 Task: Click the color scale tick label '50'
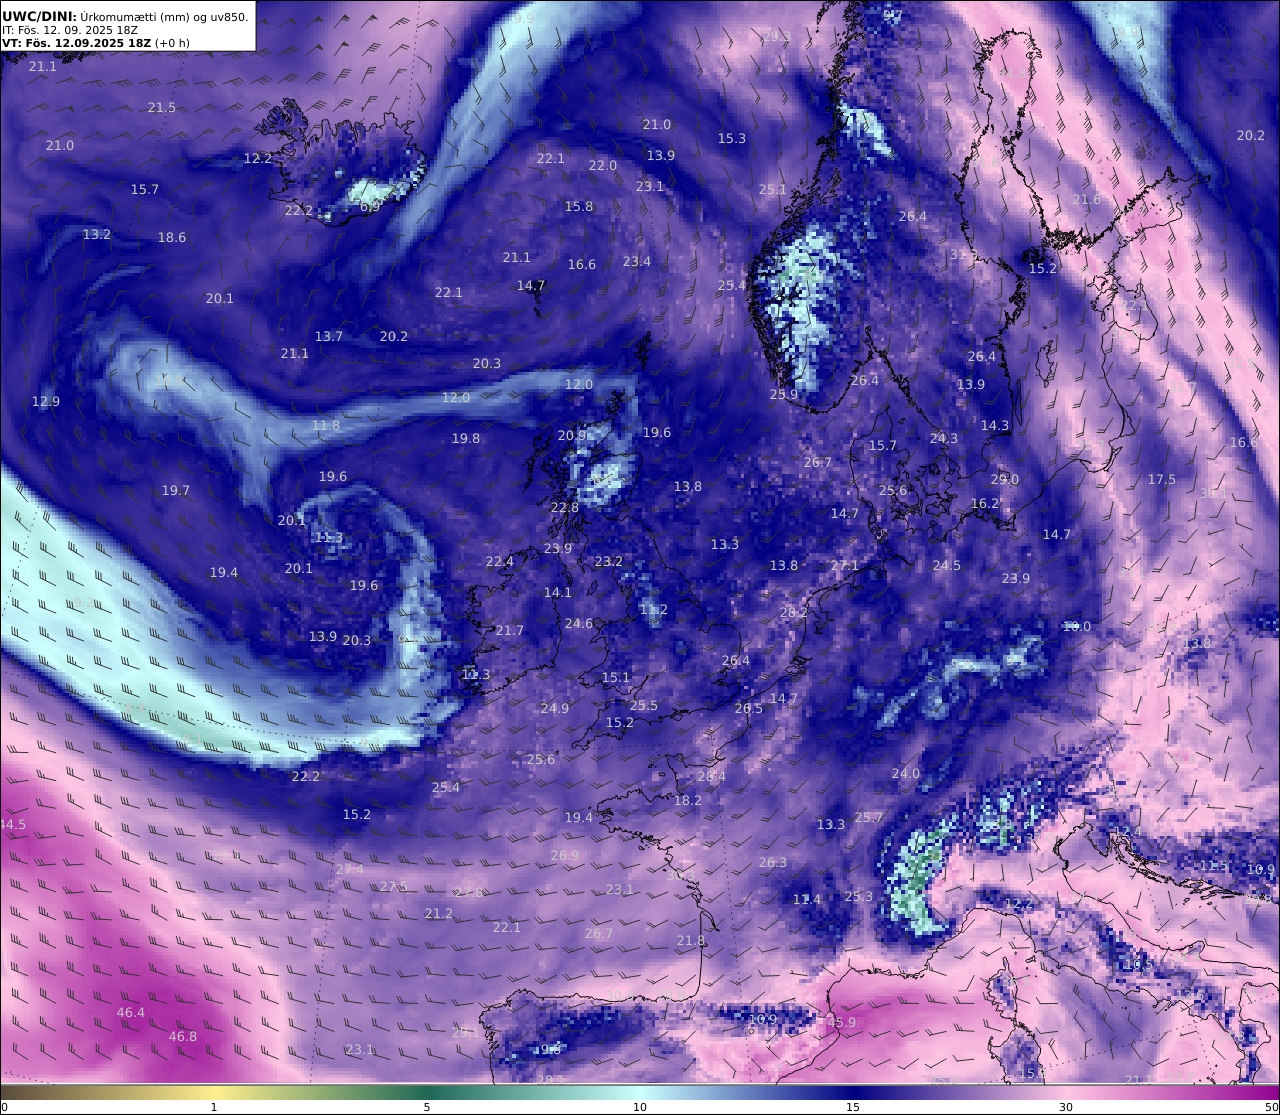(1271, 1107)
